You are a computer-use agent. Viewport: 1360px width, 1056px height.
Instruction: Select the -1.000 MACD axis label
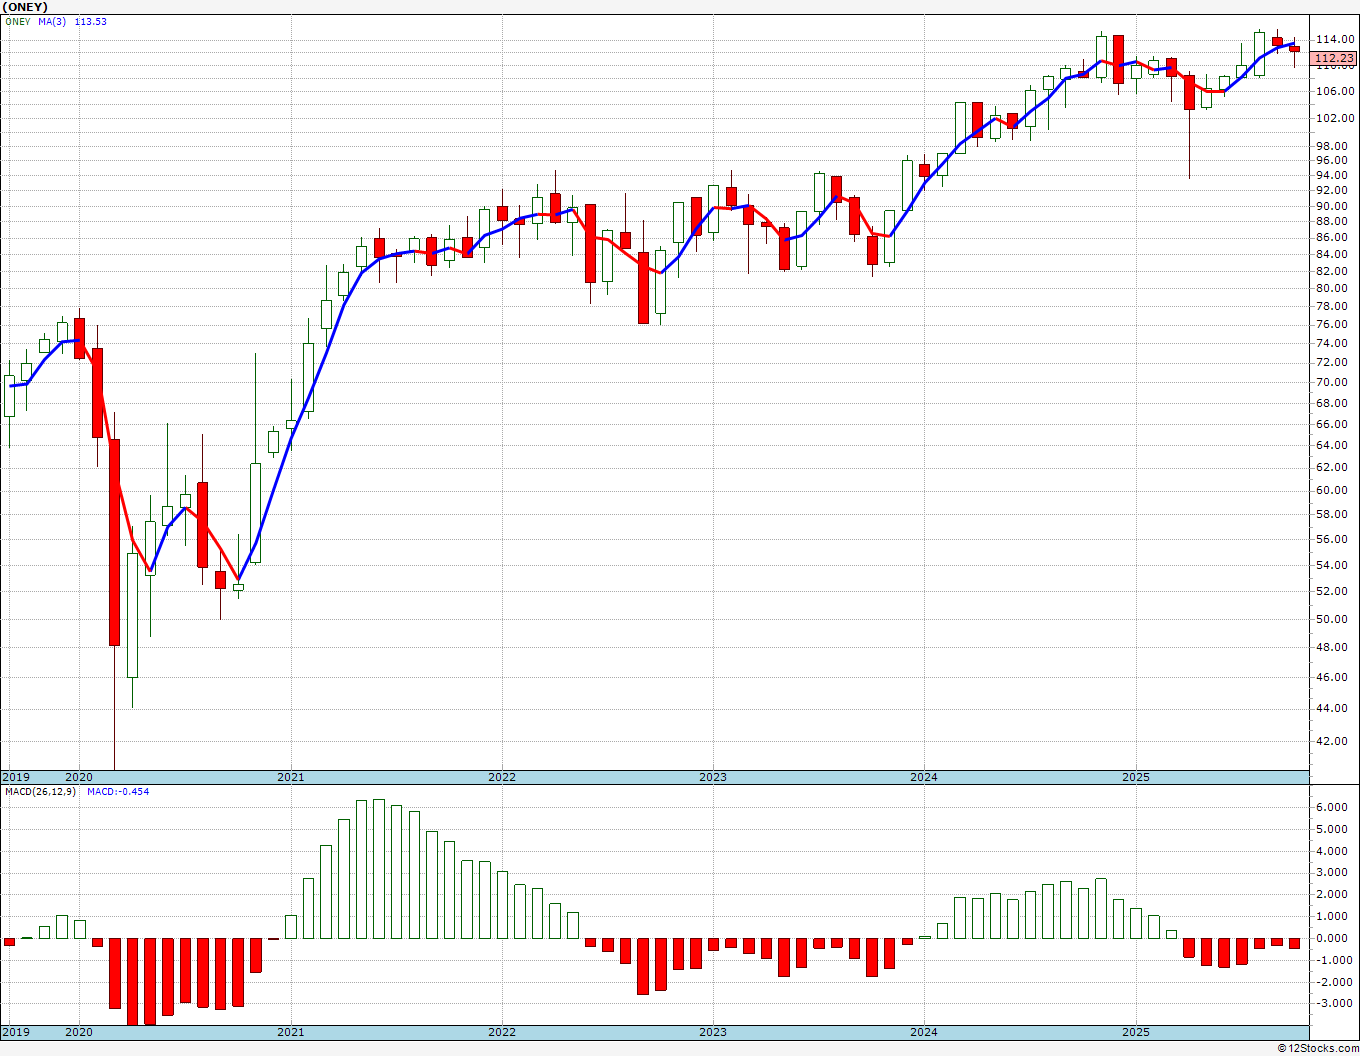click(1335, 960)
